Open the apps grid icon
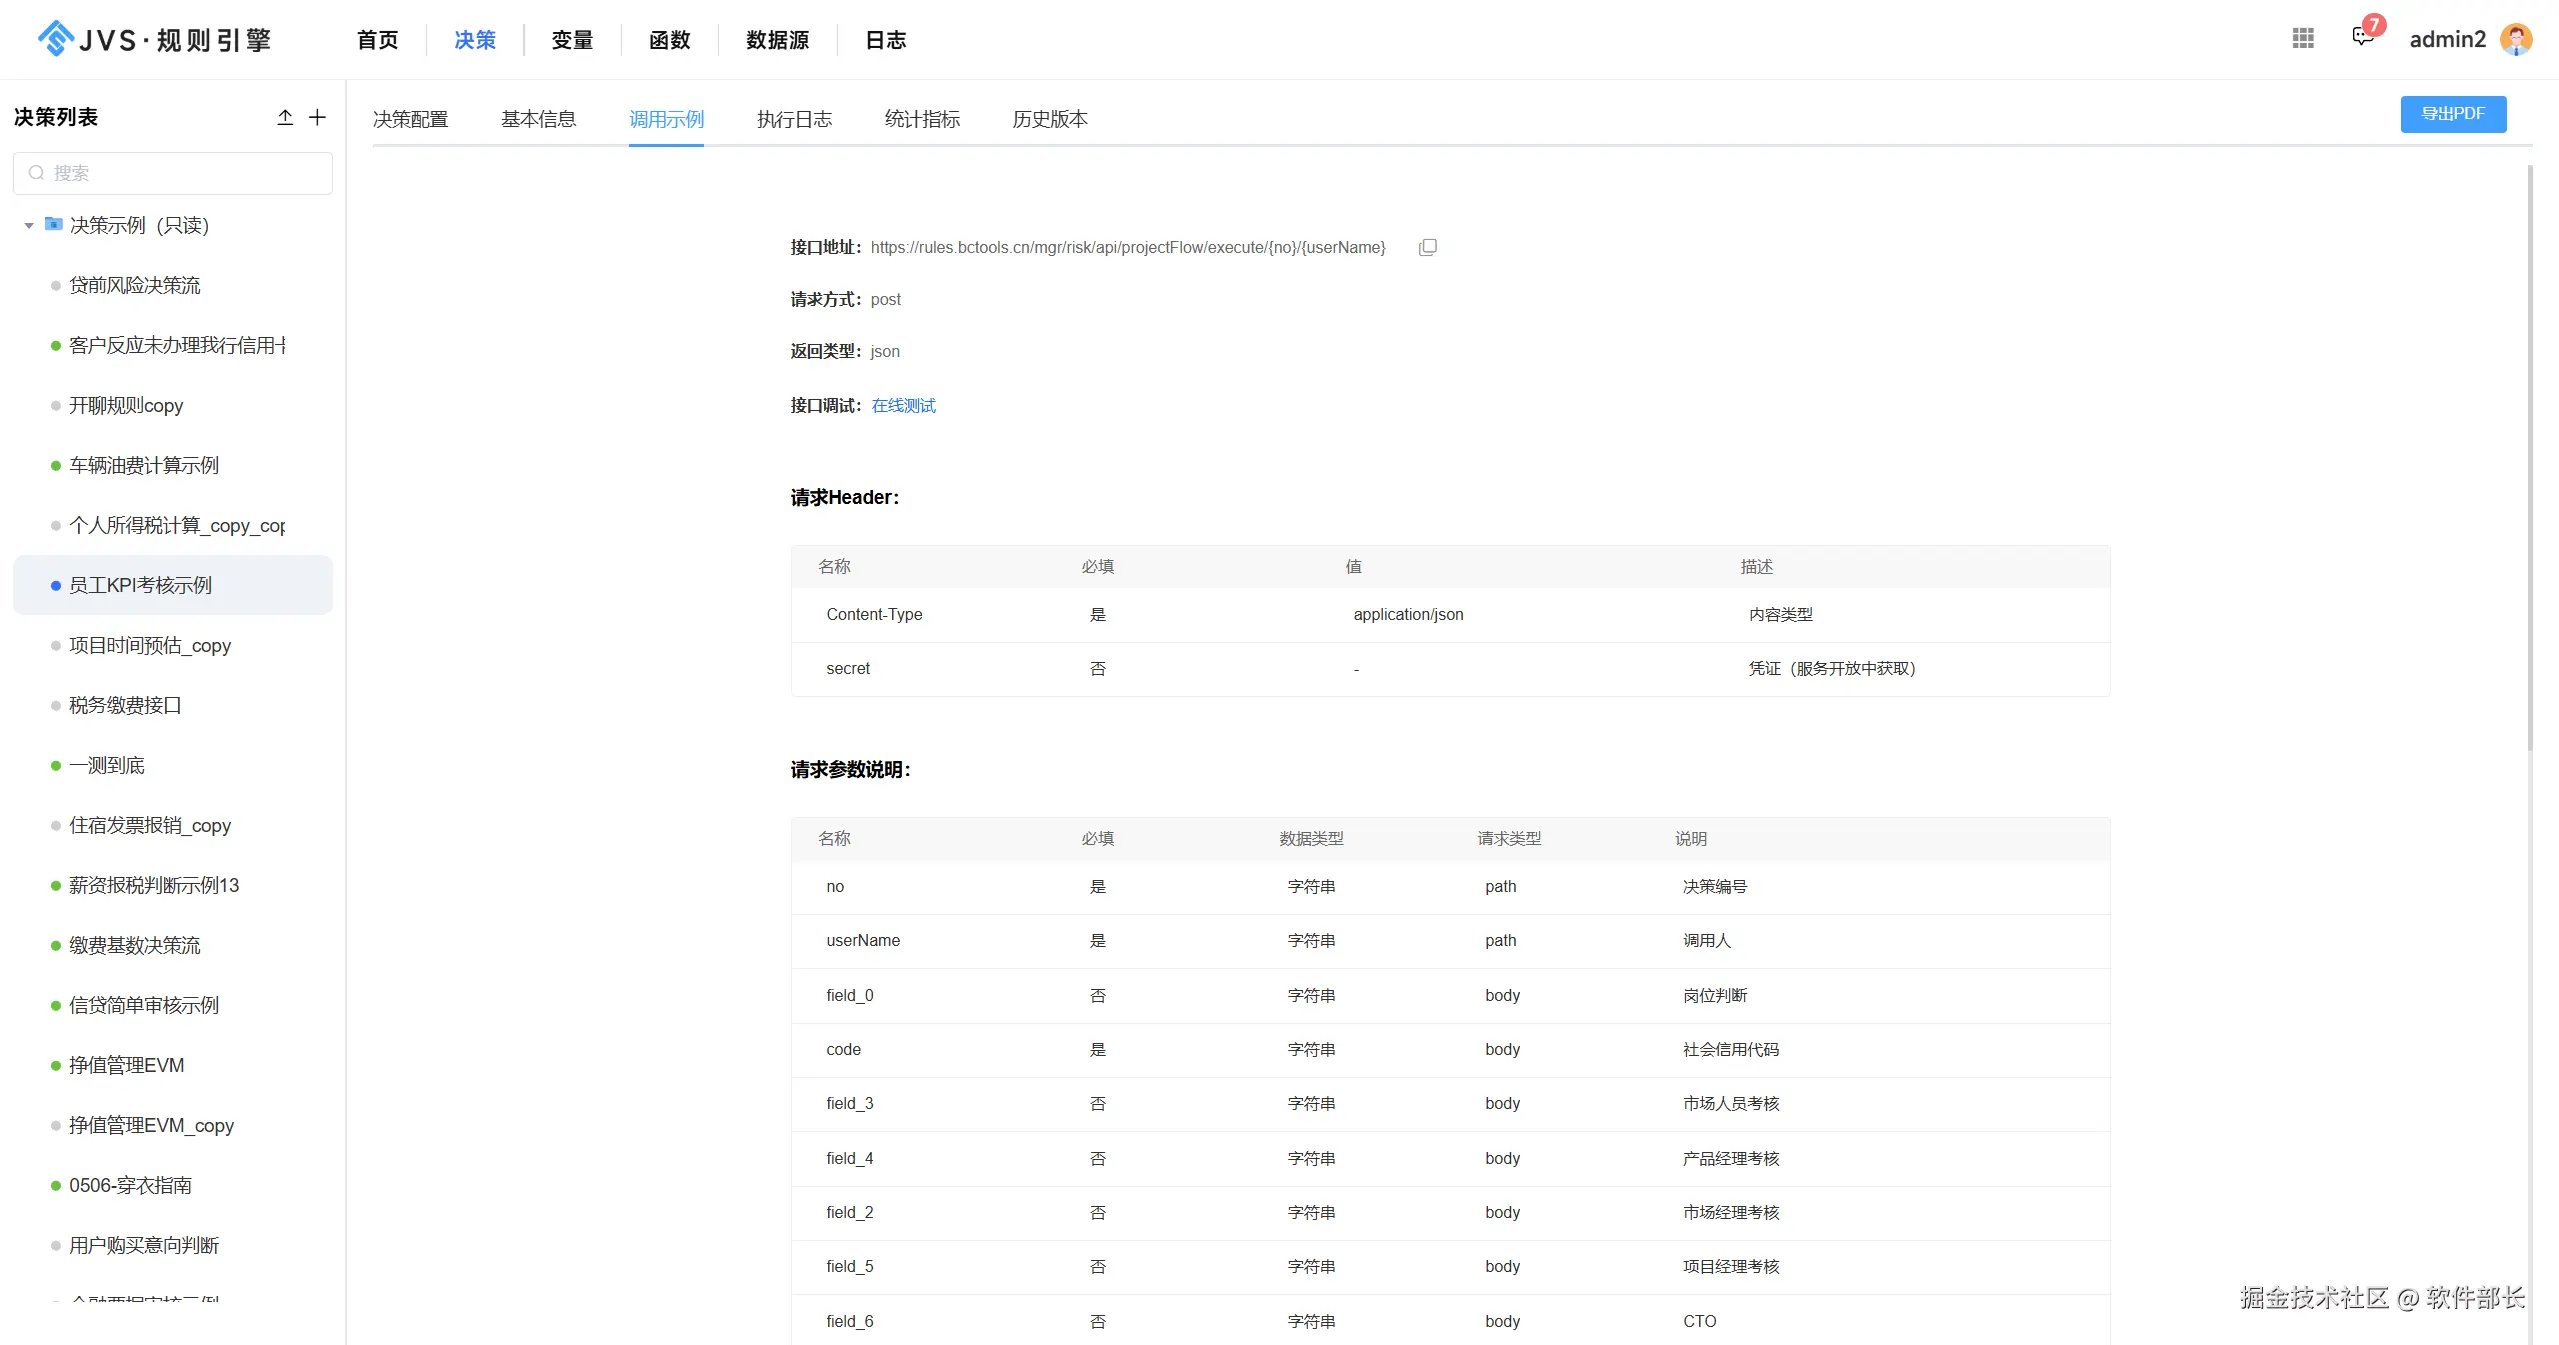Image resolution: width=2559 pixels, height=1345 pixels. point(2303,38)
